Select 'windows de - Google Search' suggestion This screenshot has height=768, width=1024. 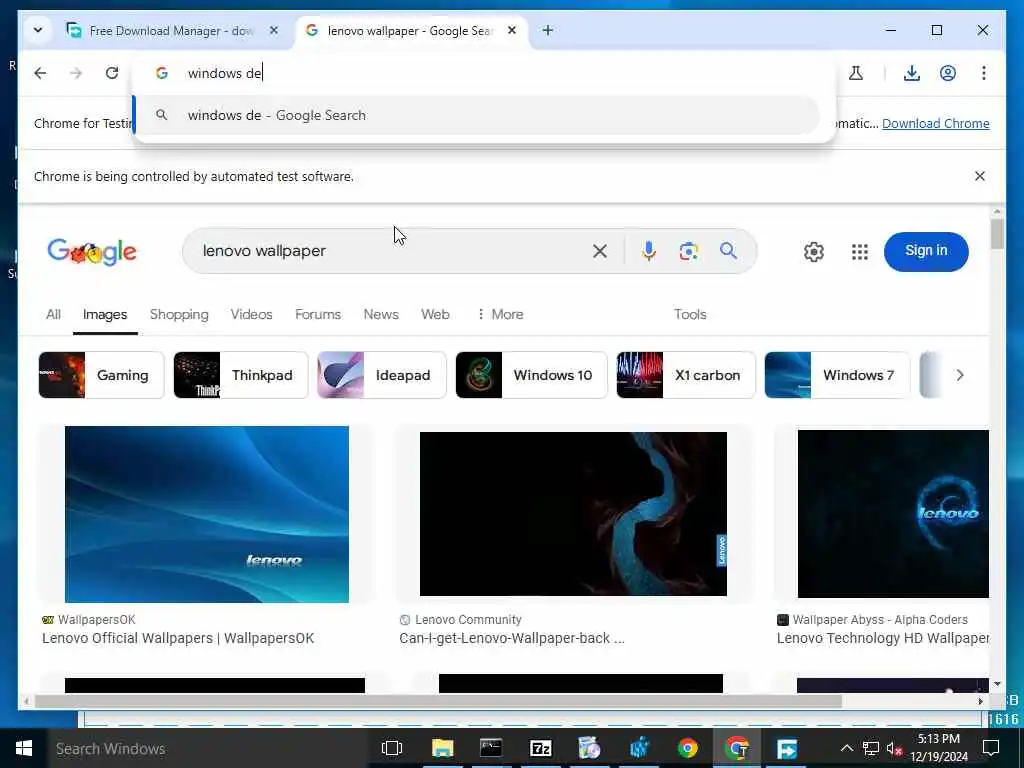(477, 116)
